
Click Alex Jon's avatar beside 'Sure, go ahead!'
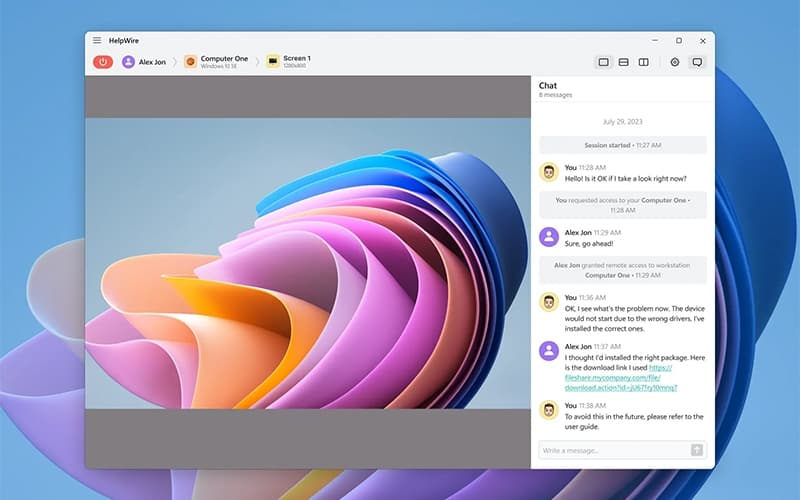click(x=549, y=237)
